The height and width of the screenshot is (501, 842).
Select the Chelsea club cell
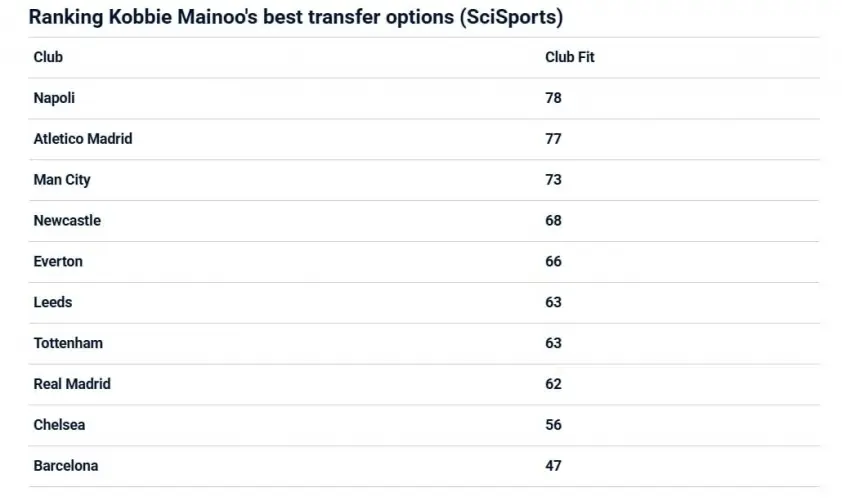click(x=59, y=425)
